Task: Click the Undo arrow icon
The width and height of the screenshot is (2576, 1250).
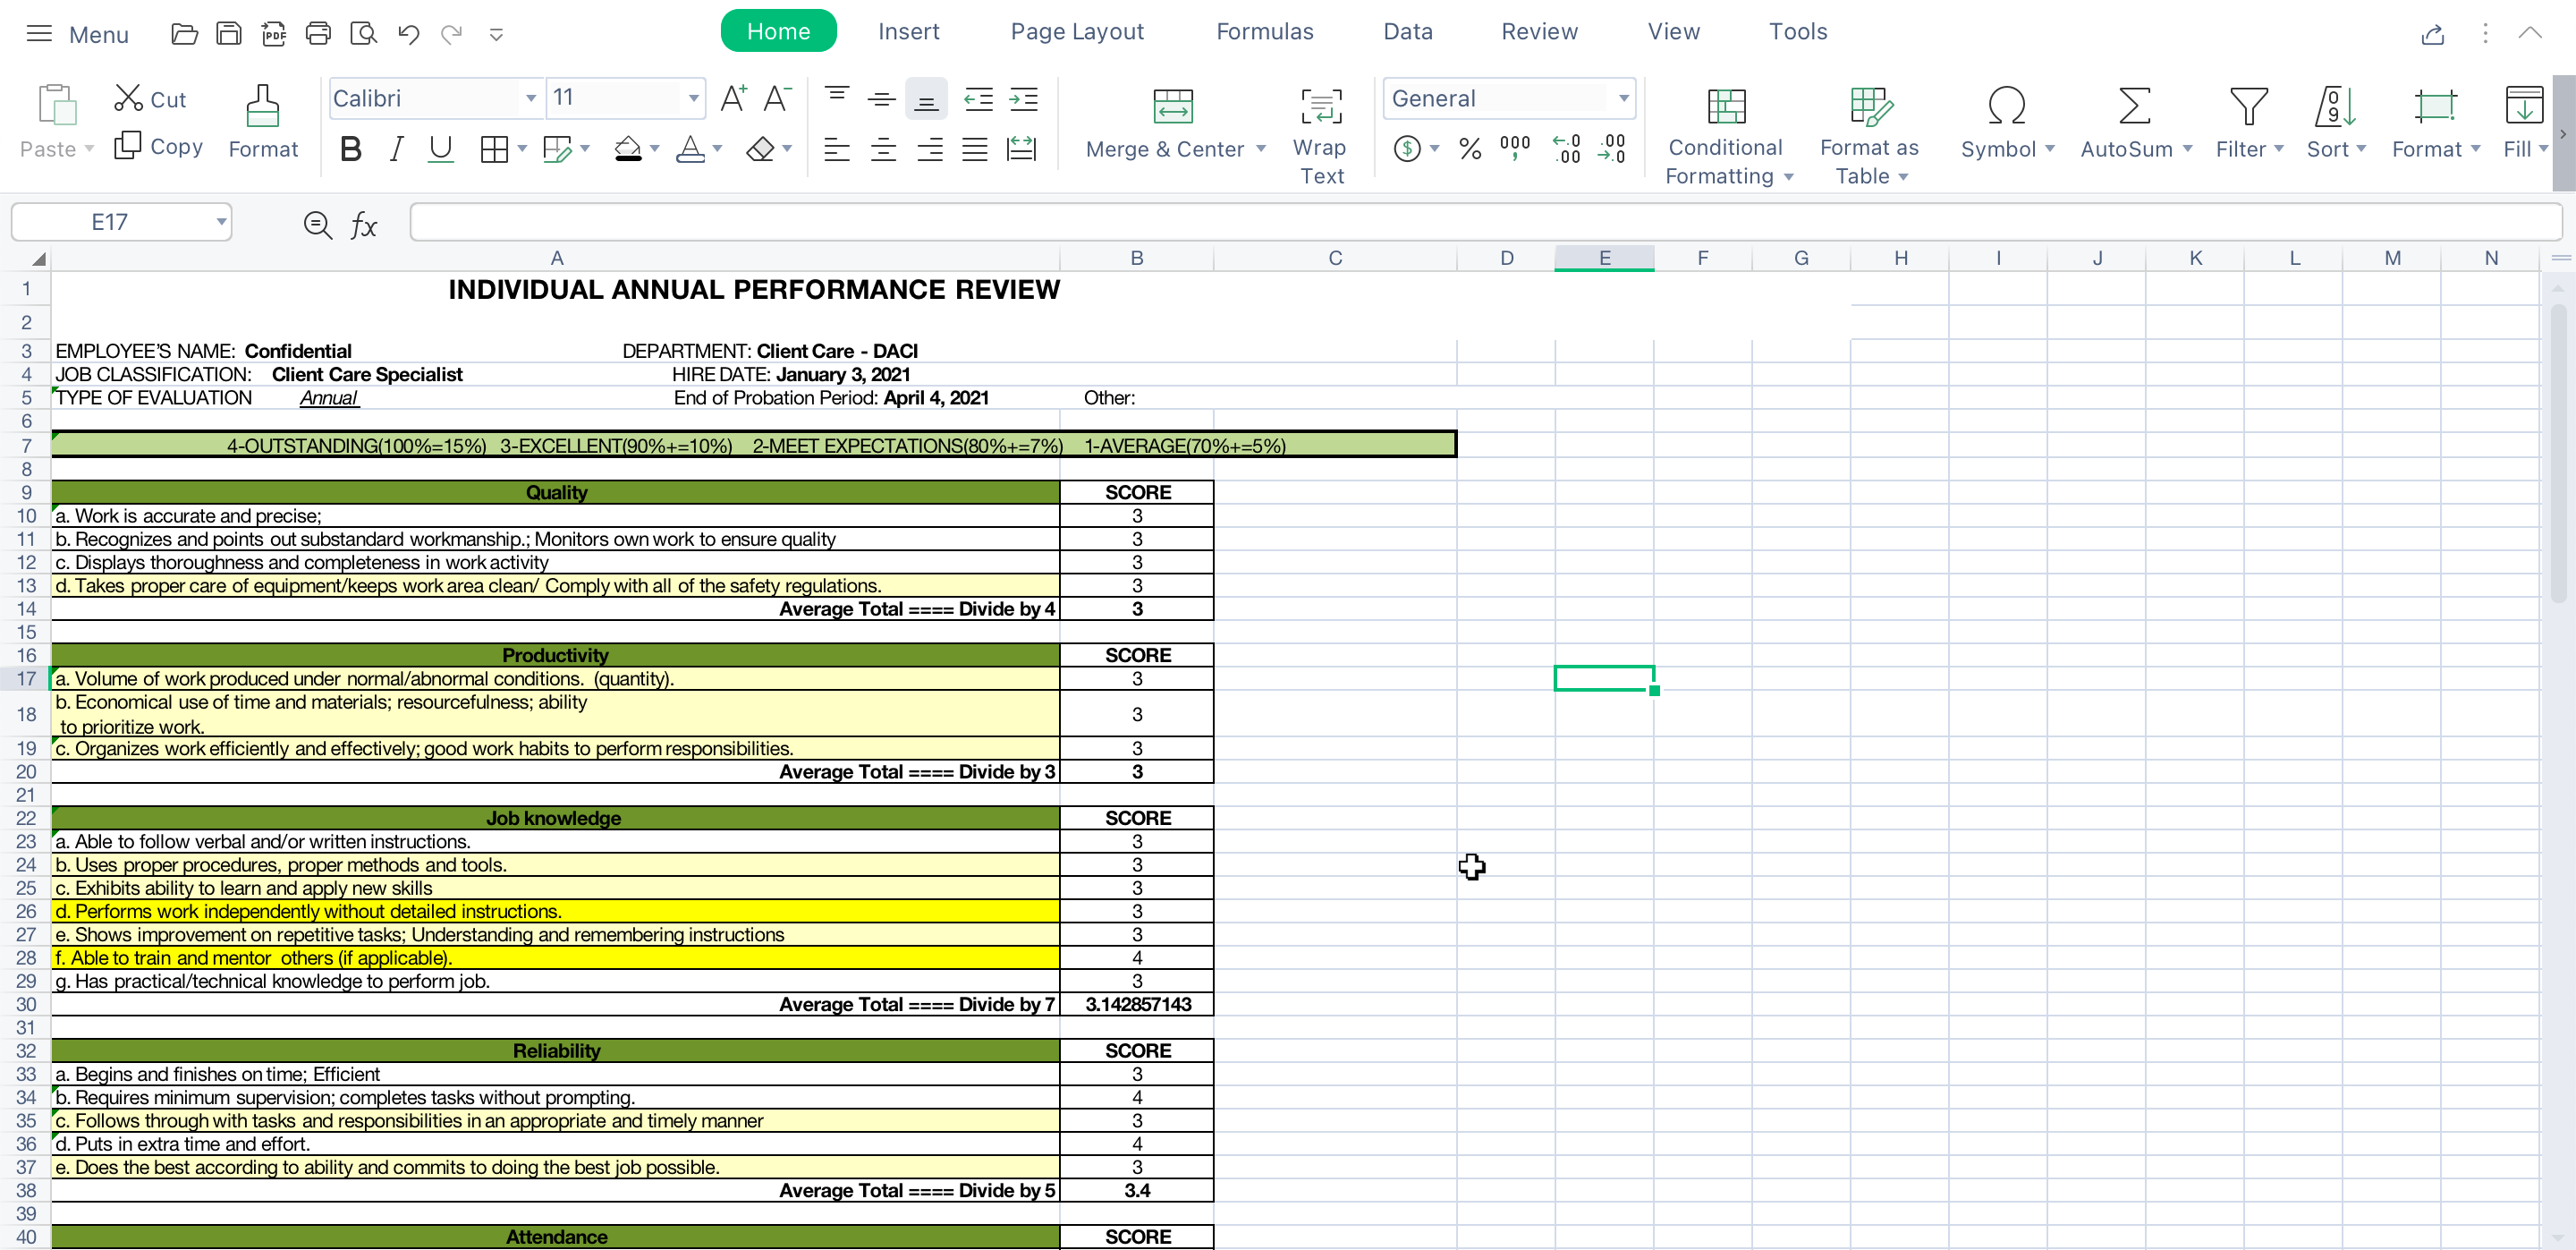Action: [408, 34]
